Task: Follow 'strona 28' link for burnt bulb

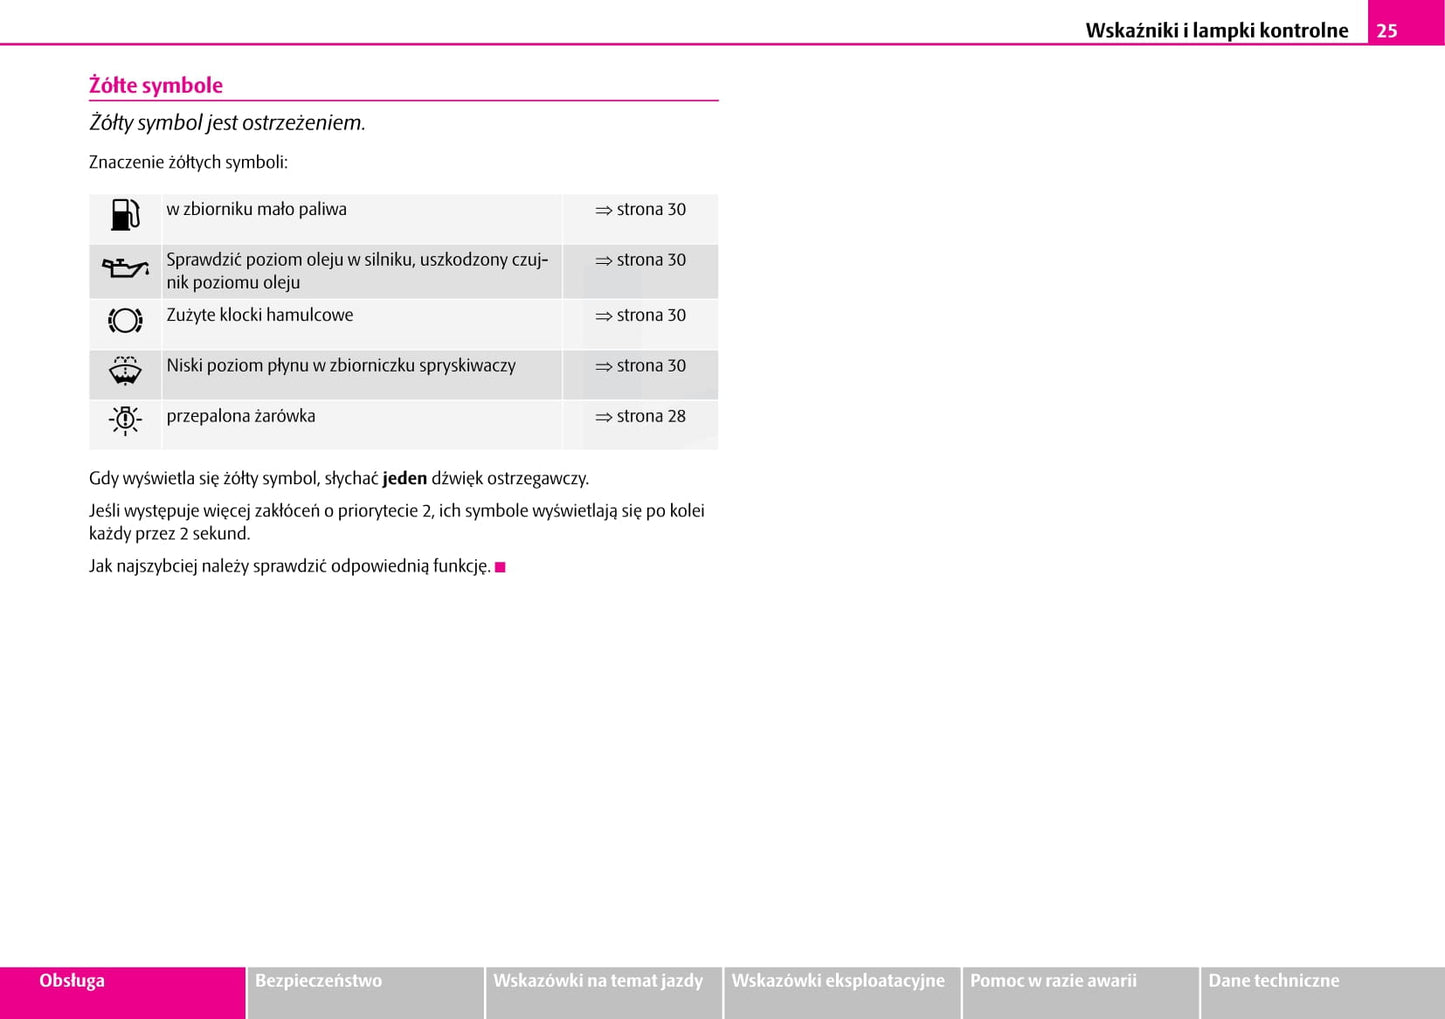Action: coord(641,417)
